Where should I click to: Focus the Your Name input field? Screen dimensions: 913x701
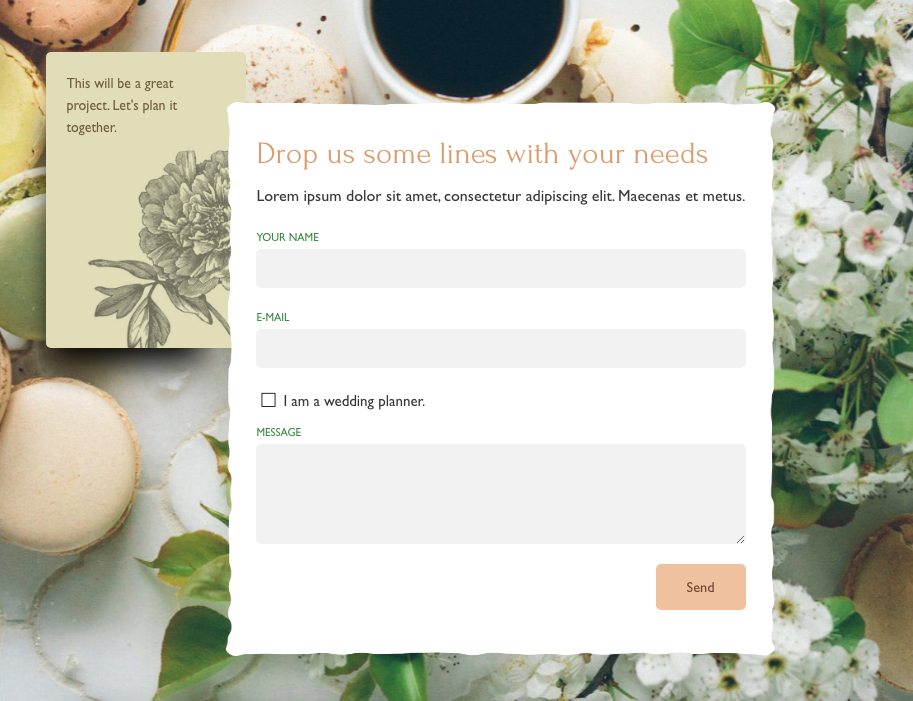pos(501,268)
